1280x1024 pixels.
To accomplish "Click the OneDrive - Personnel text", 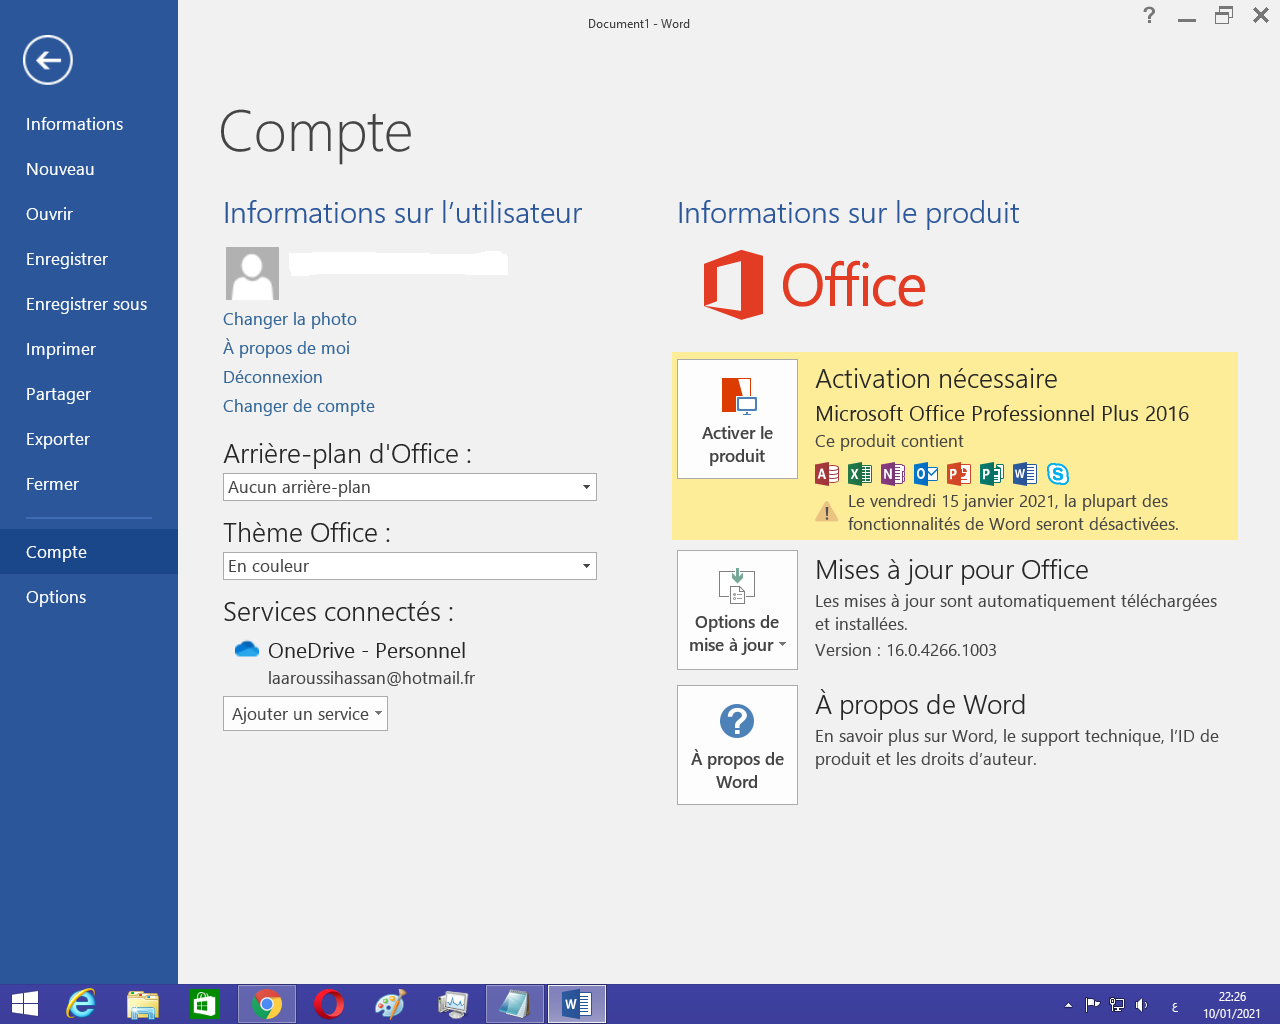I will 367,650.
